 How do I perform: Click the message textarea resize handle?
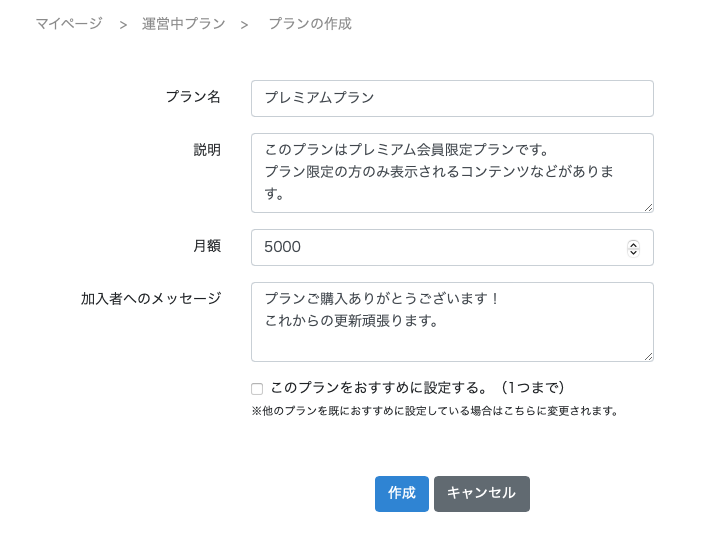coord(648,356)
